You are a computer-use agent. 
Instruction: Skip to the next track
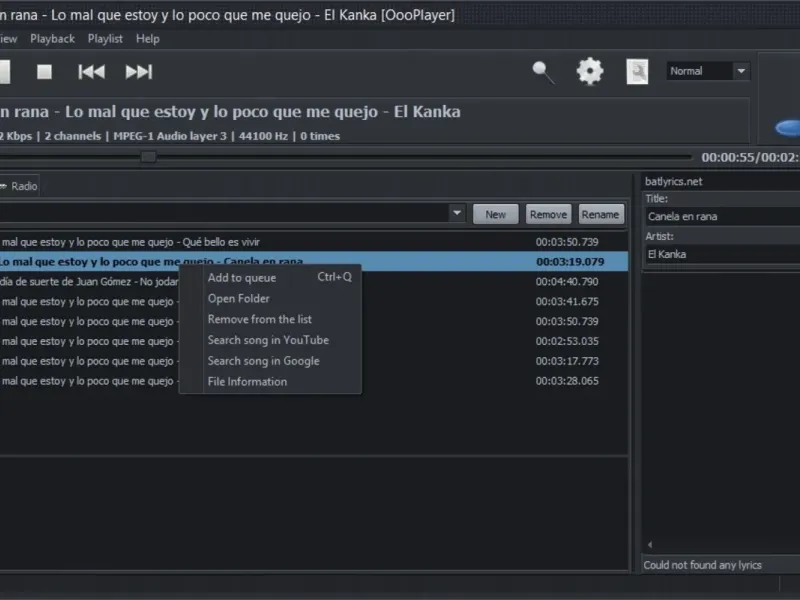click(x=139, y=72)
